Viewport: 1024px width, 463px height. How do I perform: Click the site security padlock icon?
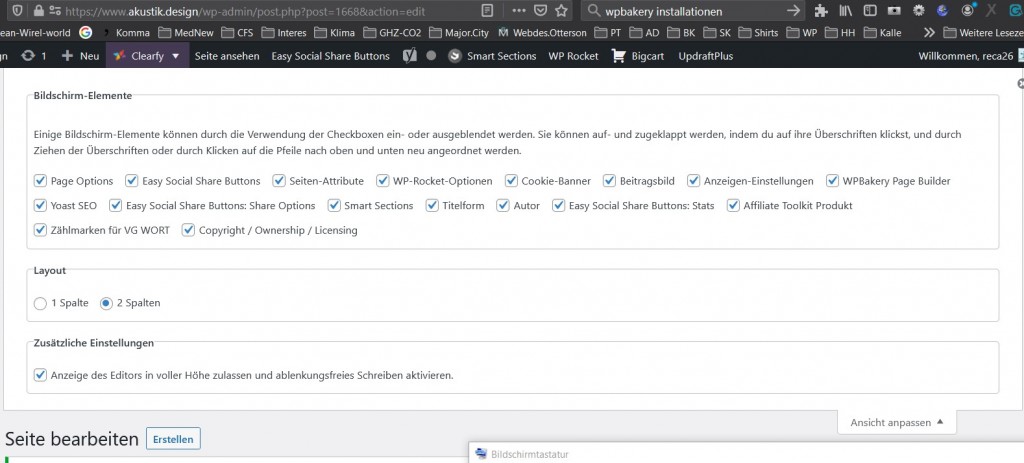tap(38, 10)
